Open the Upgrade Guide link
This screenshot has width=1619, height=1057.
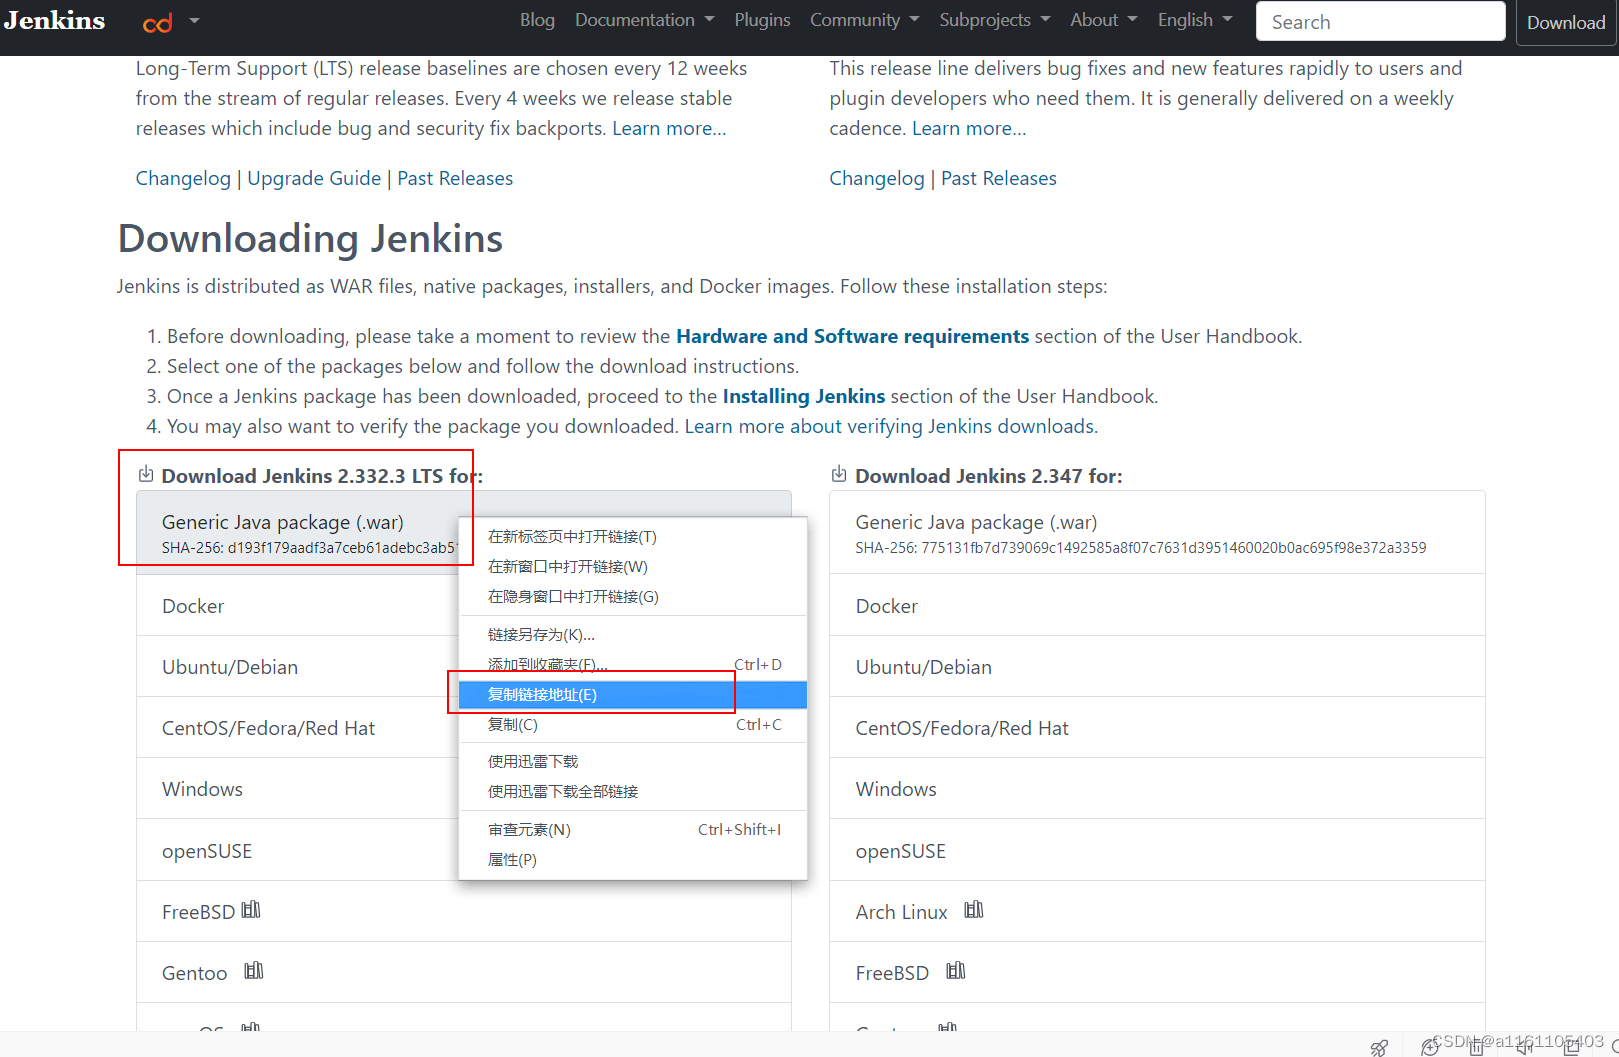click(x=314, y=178)
